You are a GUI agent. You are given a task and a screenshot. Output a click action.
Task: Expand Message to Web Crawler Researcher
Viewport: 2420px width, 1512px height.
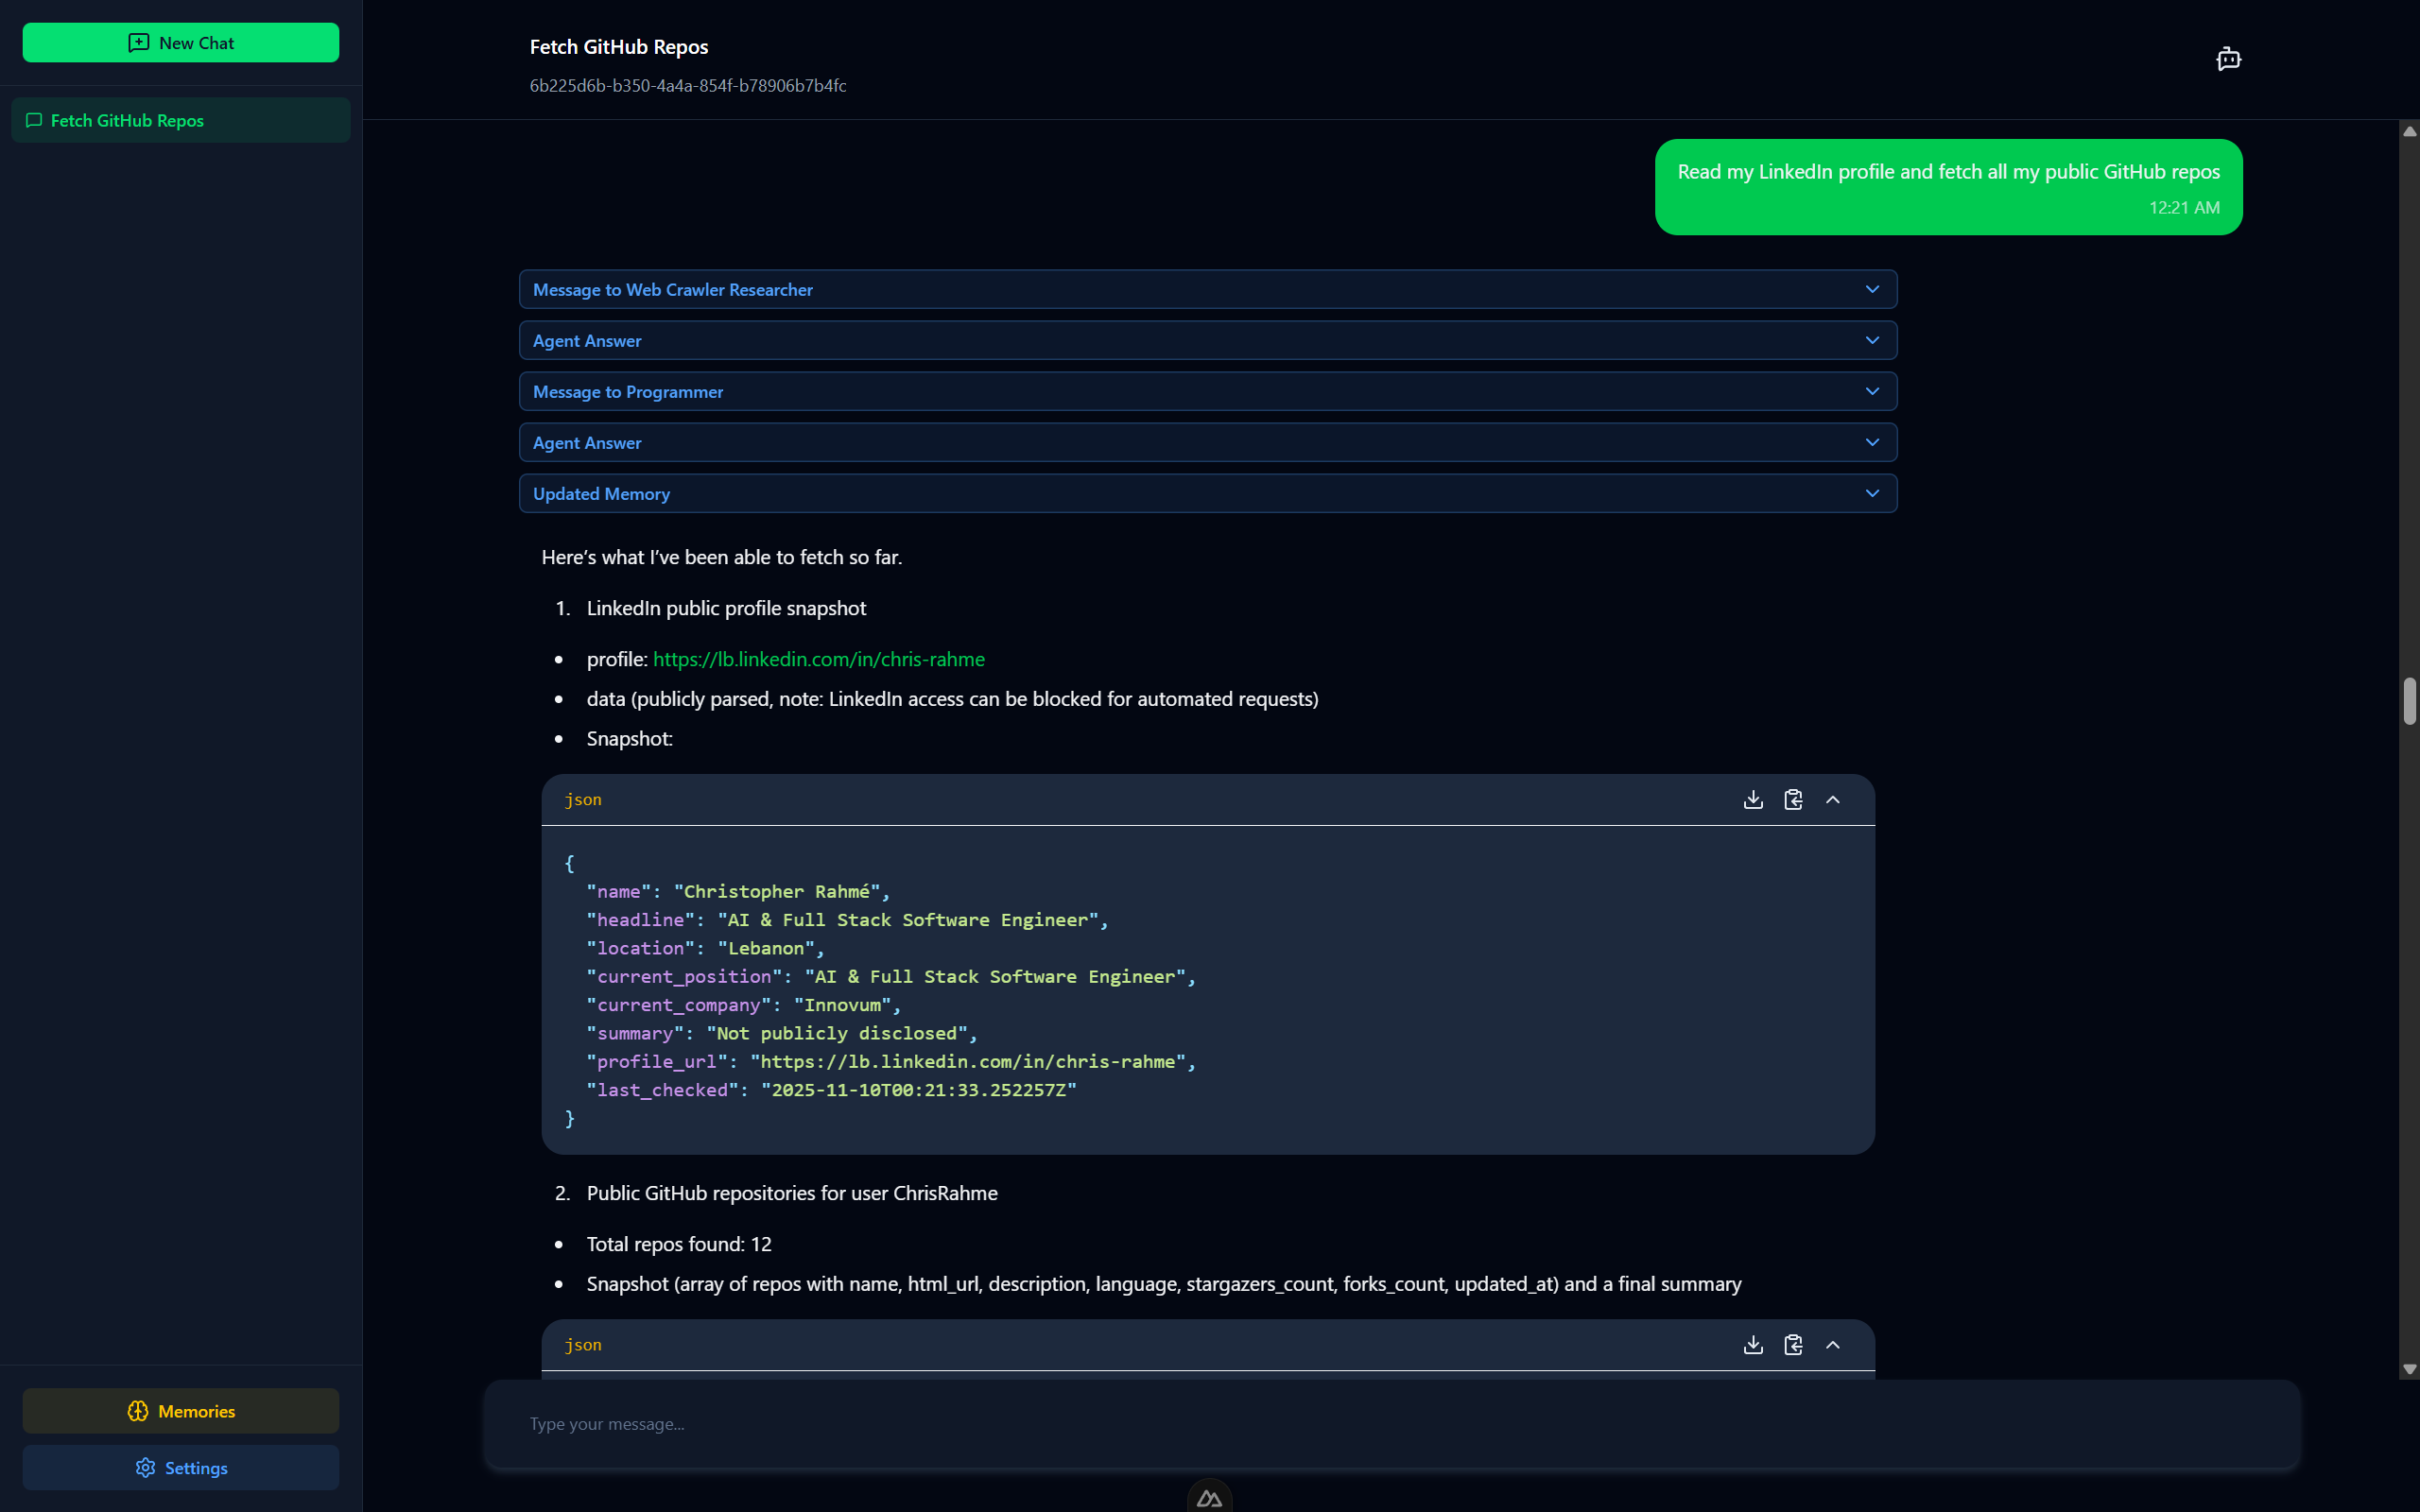coord(1207,289)
